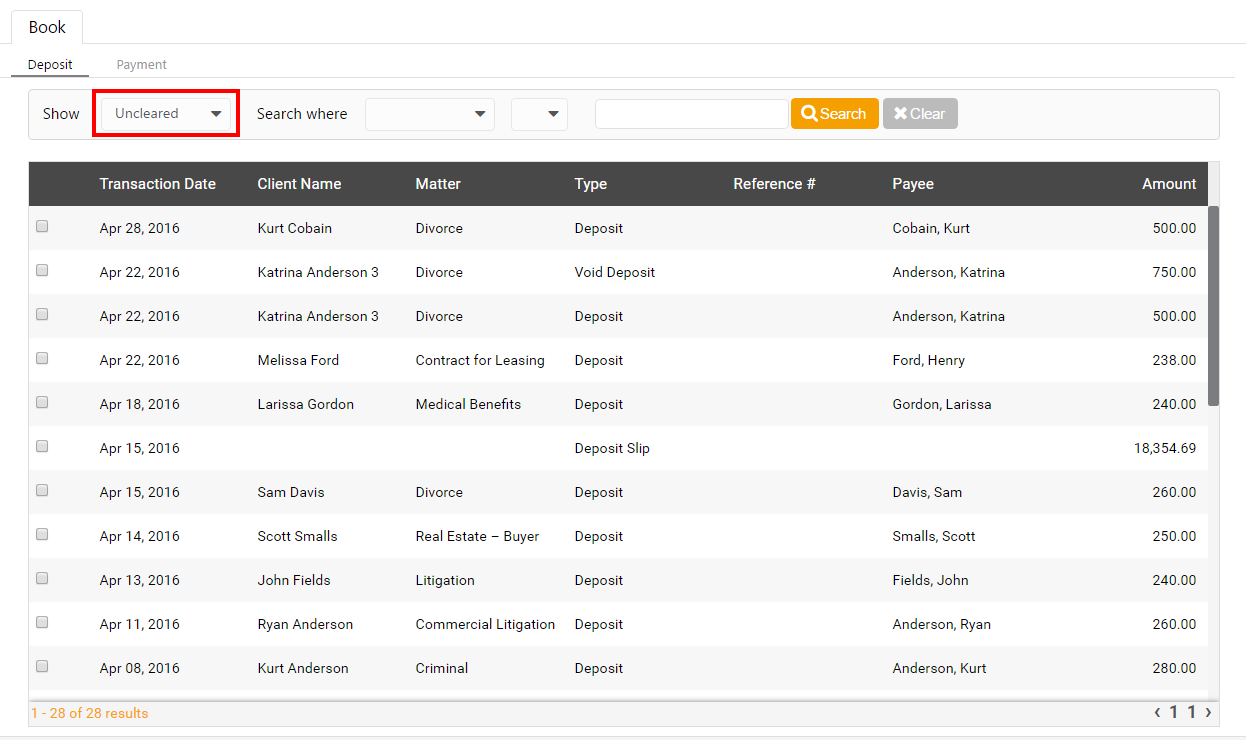1246x740 pixels.
Task: Click the Litigation matter cell for John Fields
Action: pyautogui.click(x=445, y=580)
